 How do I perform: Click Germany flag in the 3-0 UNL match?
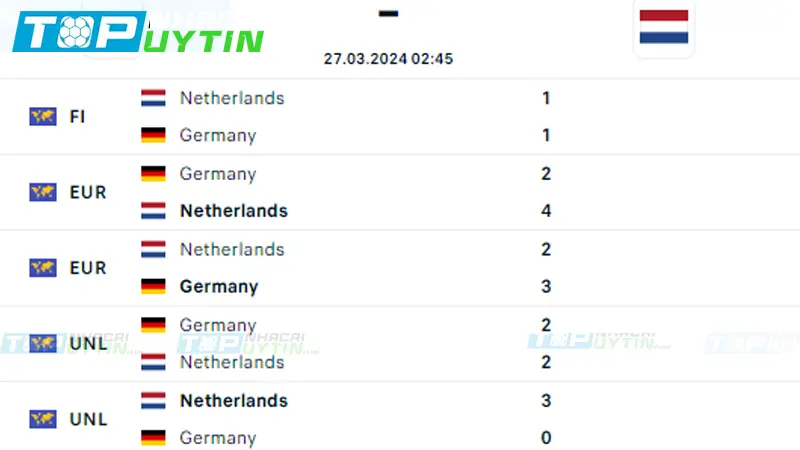(x=153, y=438)
